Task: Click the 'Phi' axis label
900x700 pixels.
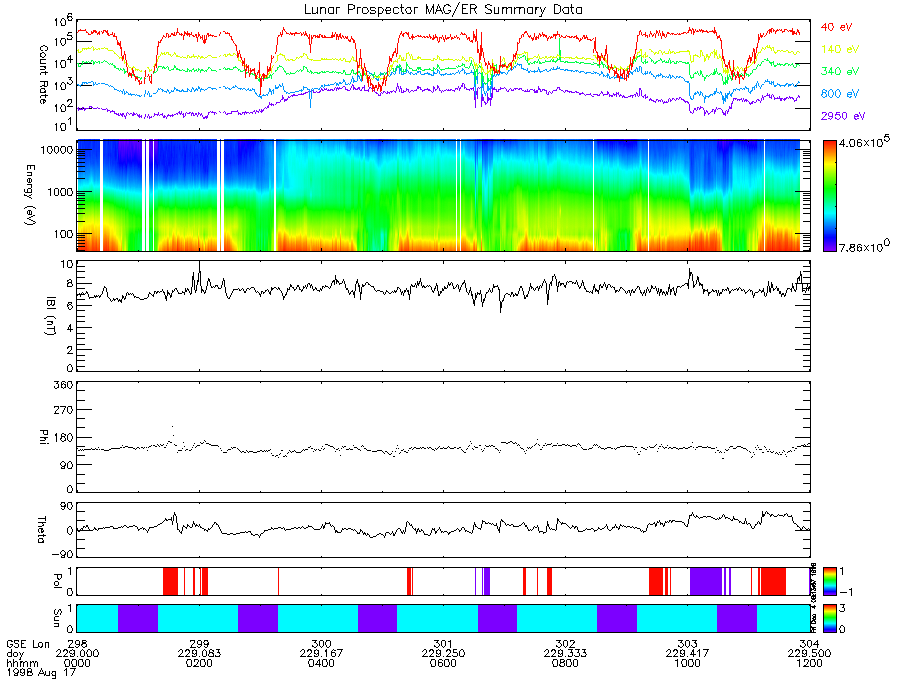Action: 43,437
